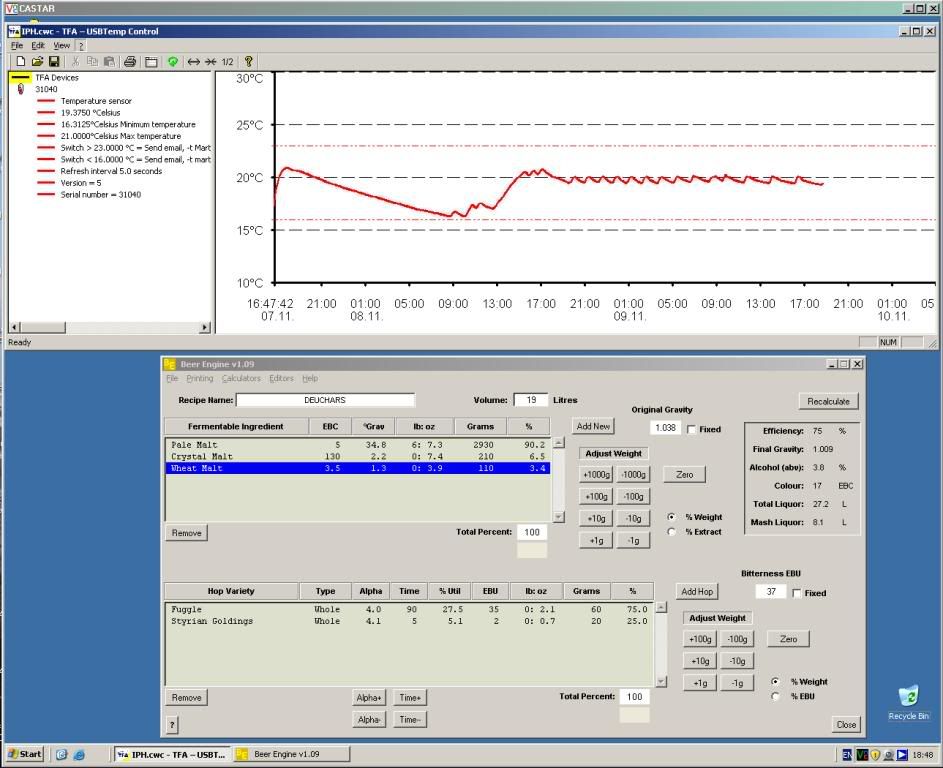The image size is (943, 768).
Task: Click the first quick launch icon beside Start
Action: (61, 754)
